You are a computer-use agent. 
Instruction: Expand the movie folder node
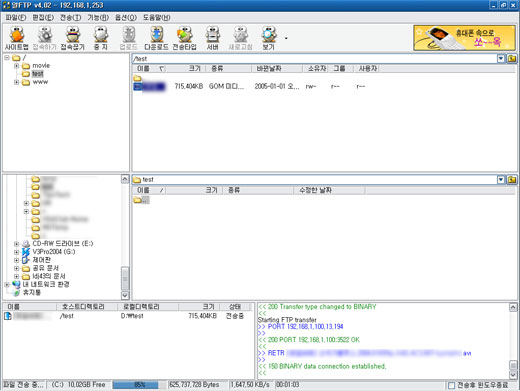16,66
